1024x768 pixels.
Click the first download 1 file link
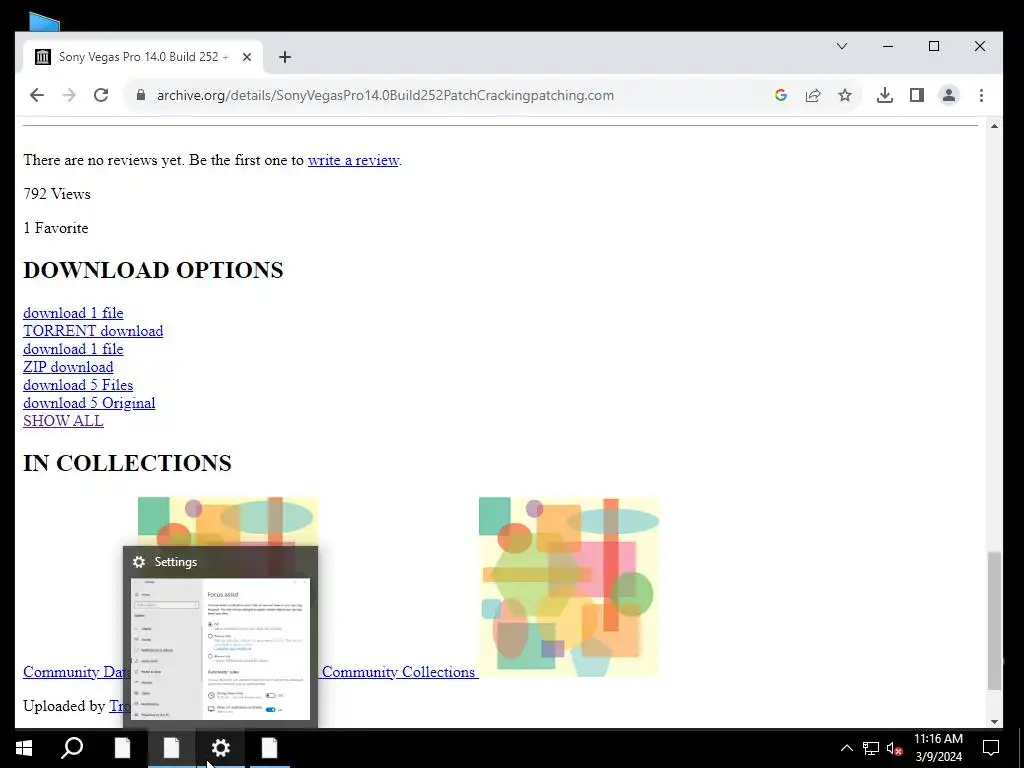[x=73, y=313]
